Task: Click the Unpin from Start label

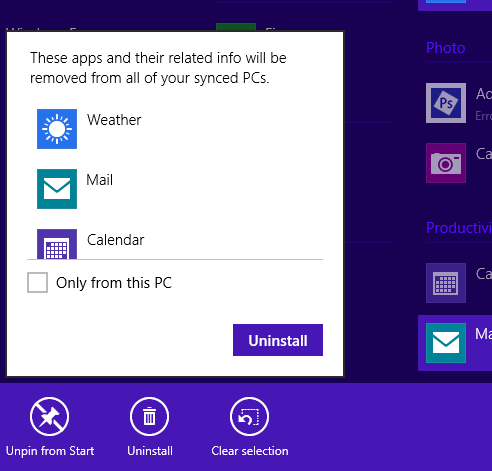Action: pos(50,451)
